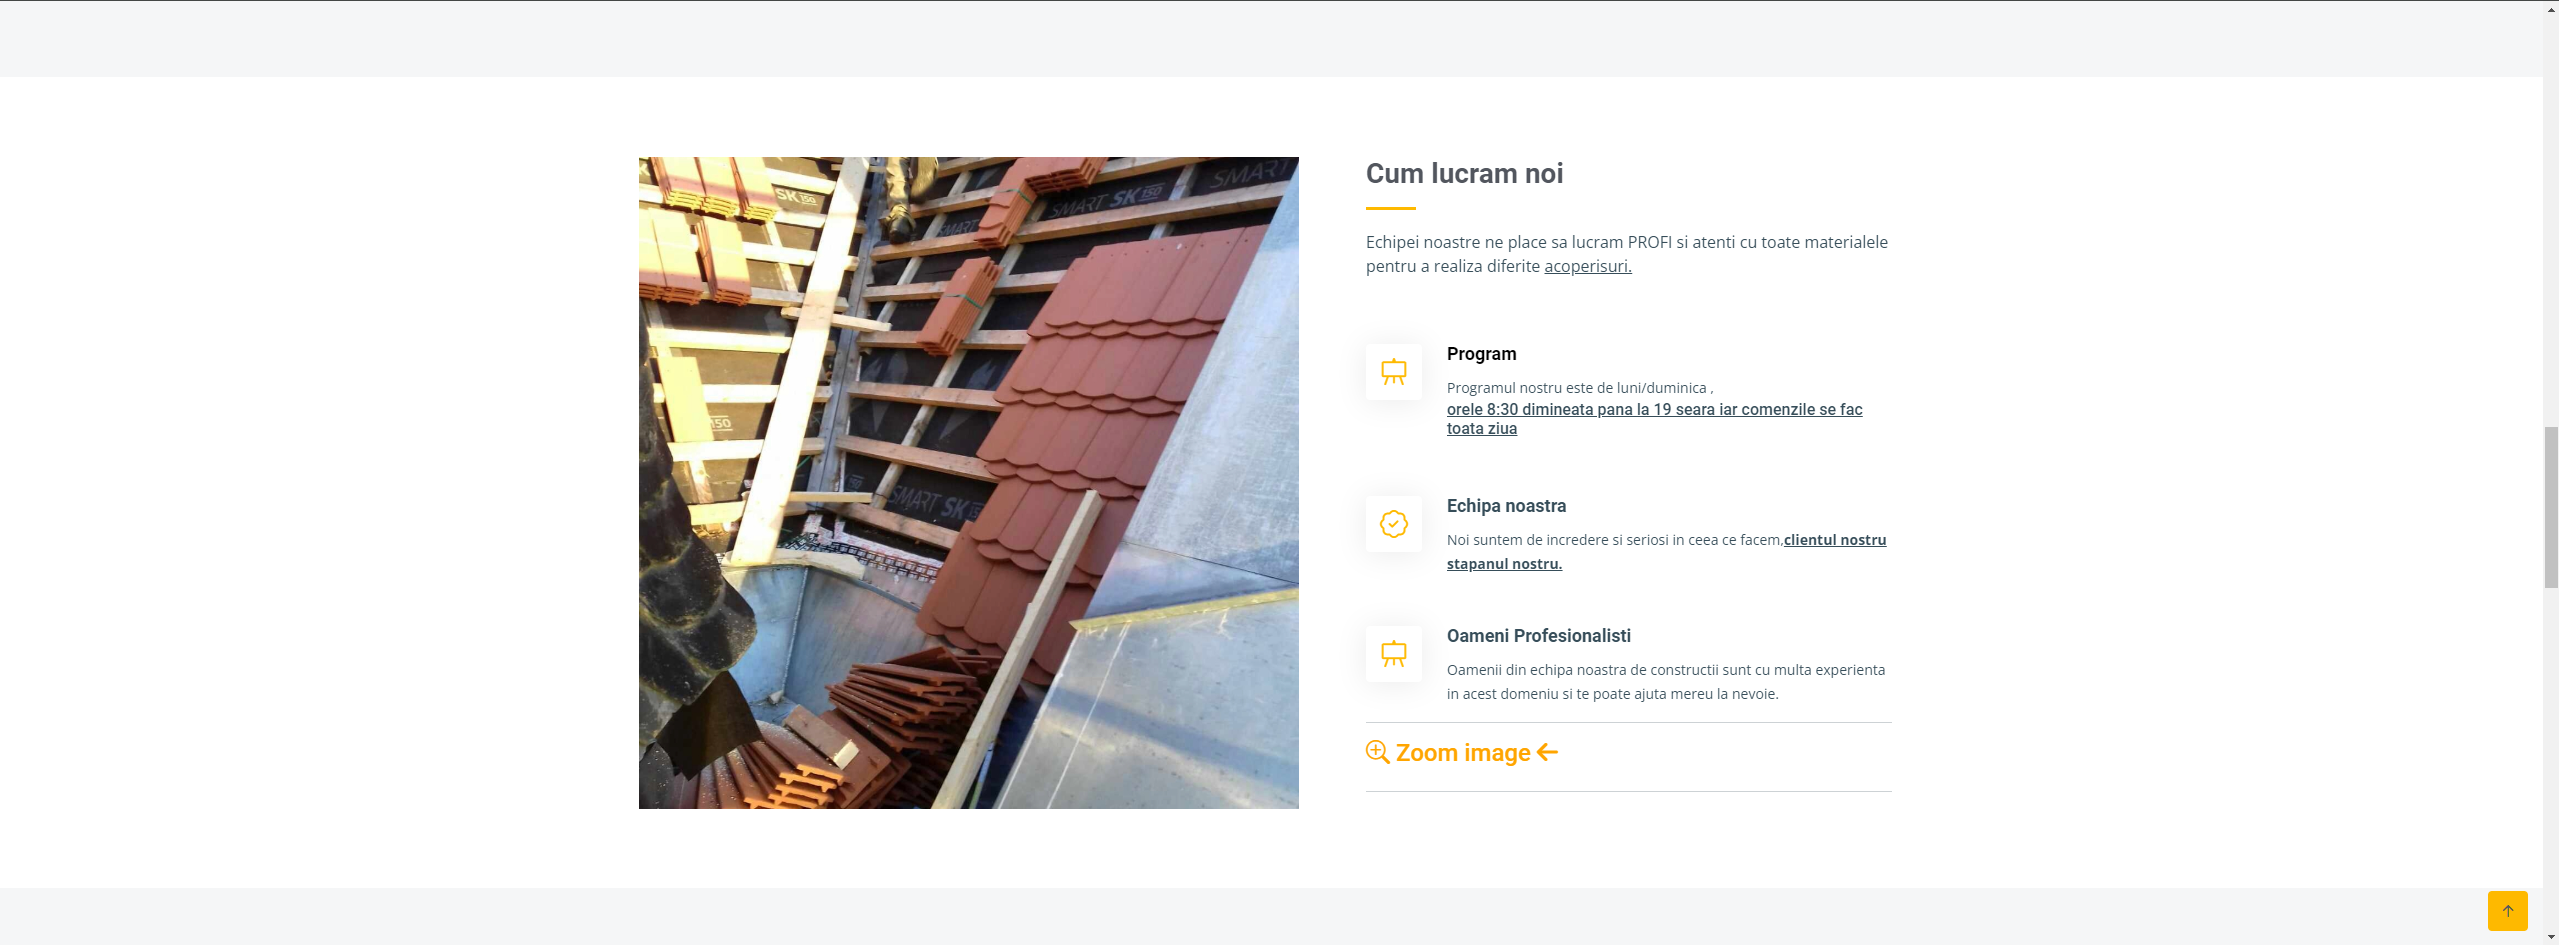Open the roof tiles construction photo
The image size is (2559, 945).
coord(968,483)
